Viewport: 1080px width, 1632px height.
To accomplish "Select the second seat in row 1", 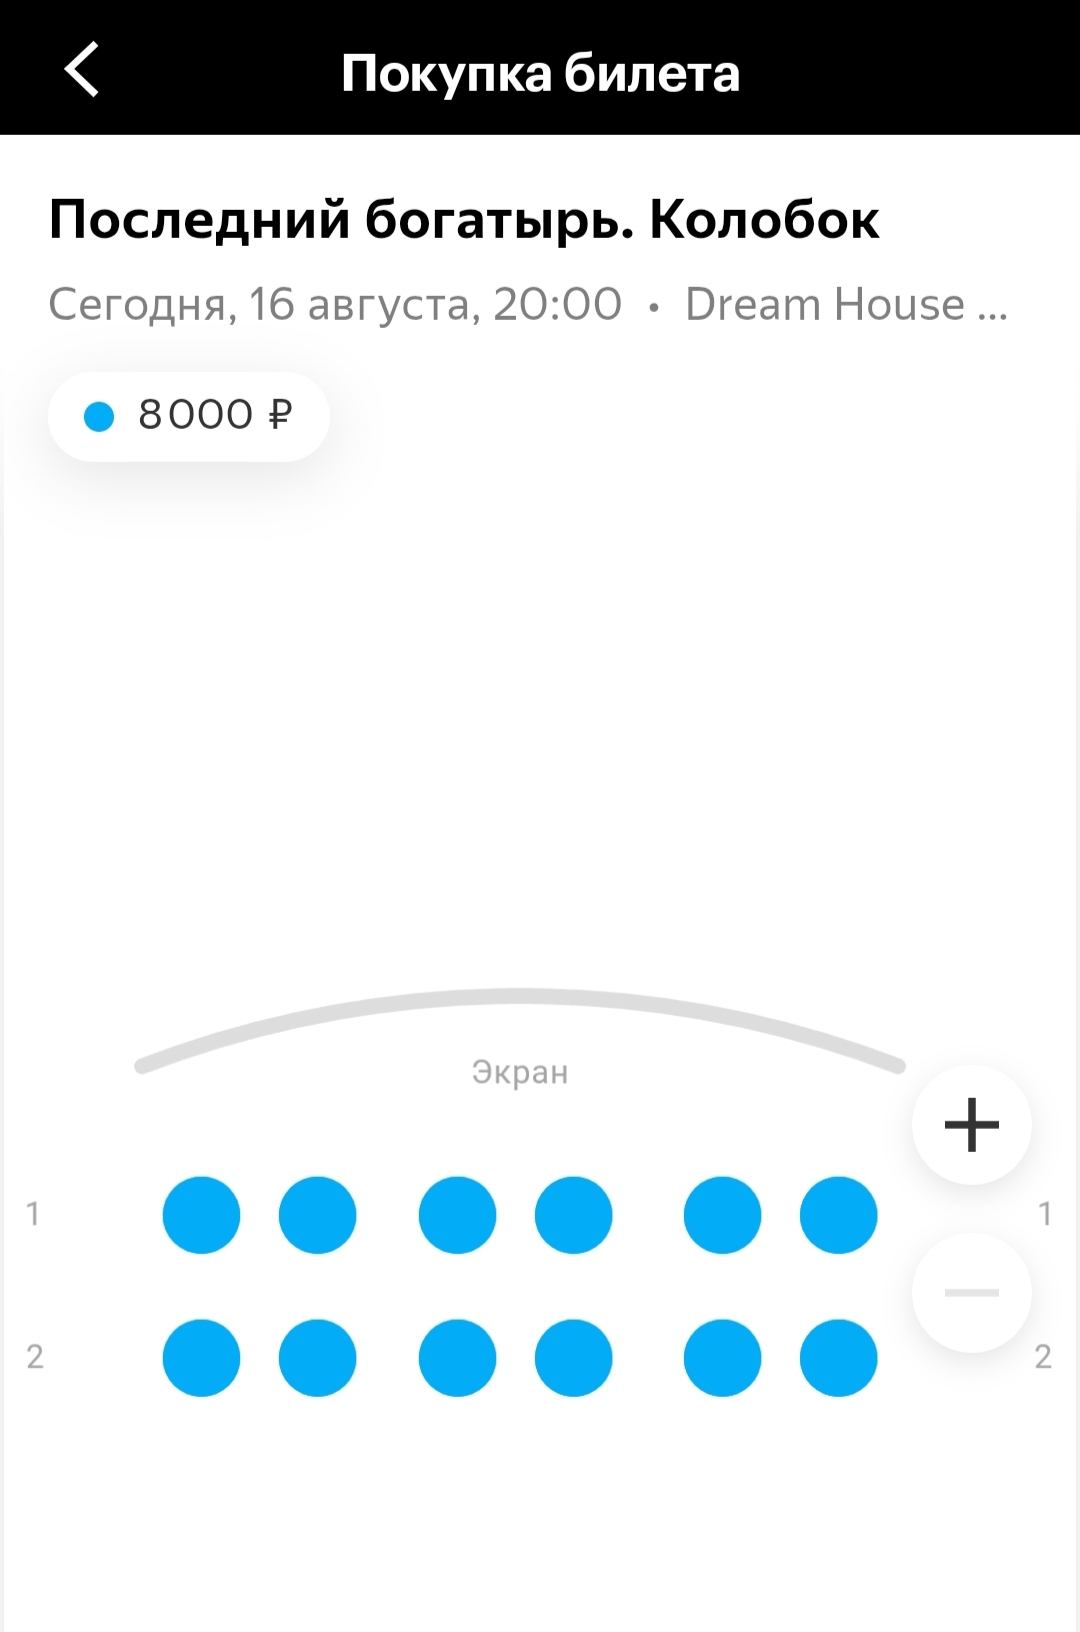I will [x=317, y=1215].
